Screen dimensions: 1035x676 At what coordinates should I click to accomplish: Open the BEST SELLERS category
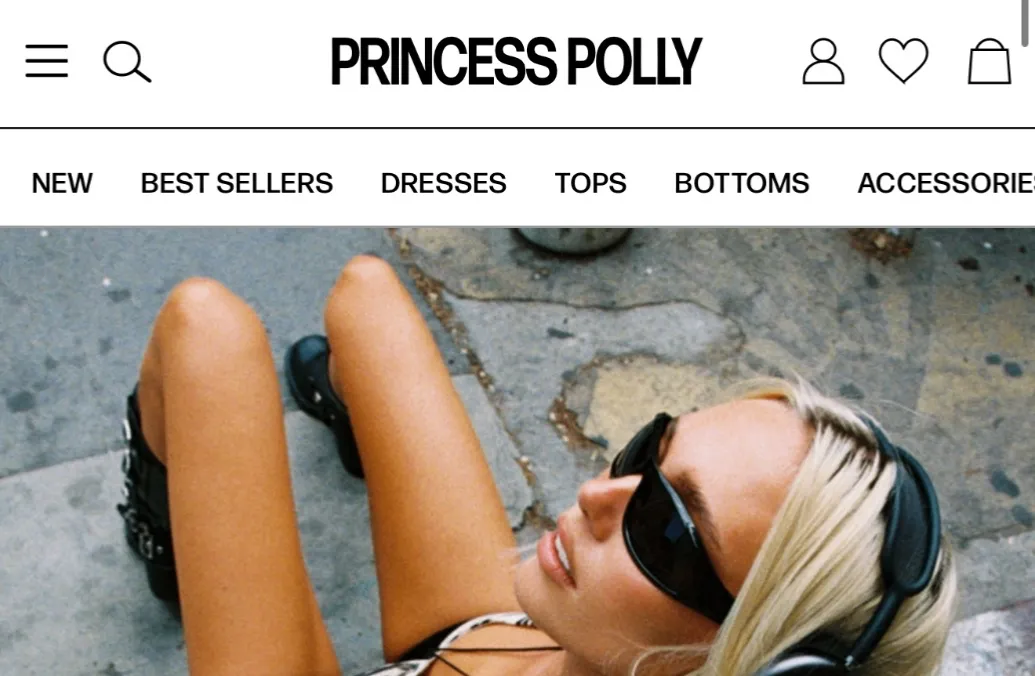tap(236, 183)
